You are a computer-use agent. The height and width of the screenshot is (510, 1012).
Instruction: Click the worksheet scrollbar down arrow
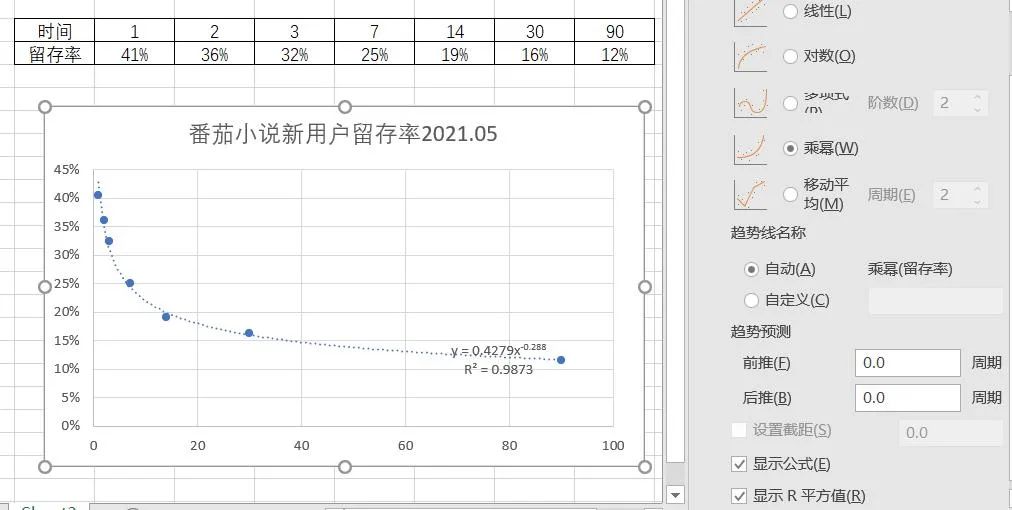(x=675, y=495)
